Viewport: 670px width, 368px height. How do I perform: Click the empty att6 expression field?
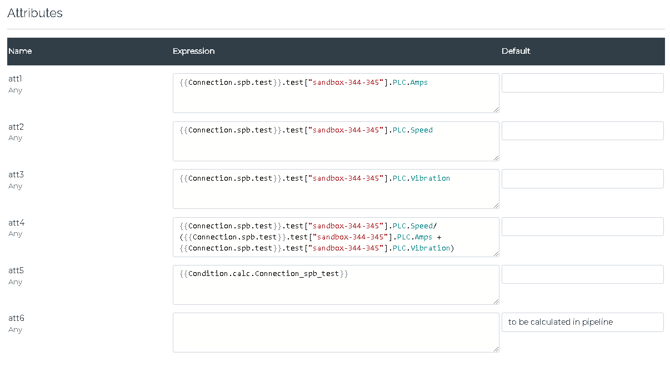[336, 333]
